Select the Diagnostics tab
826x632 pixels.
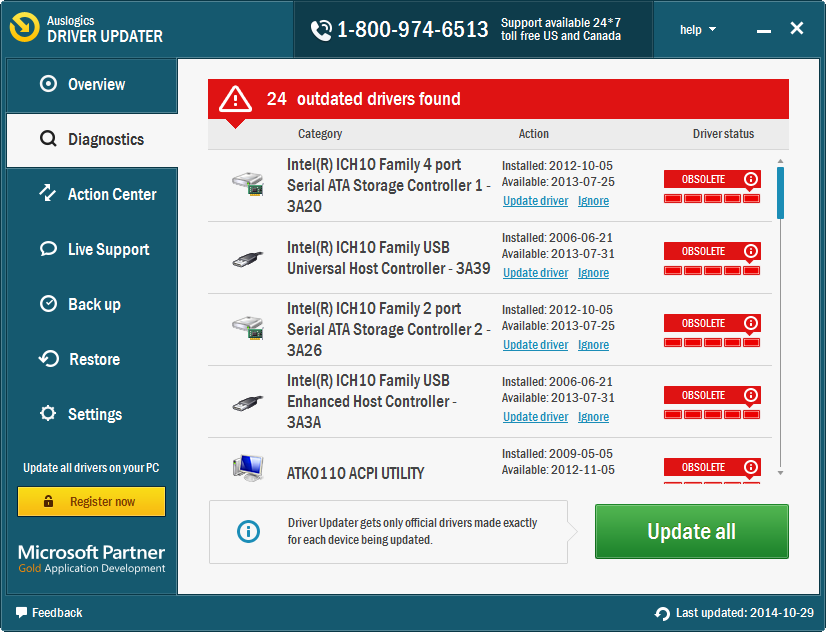coord(92,140)
